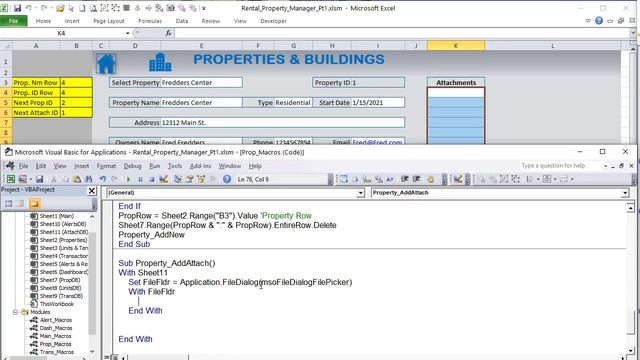Image resolution: width=640 pixels, height=360 pixels.
Task: Open Excel green File tab
Action: point(13,21)
